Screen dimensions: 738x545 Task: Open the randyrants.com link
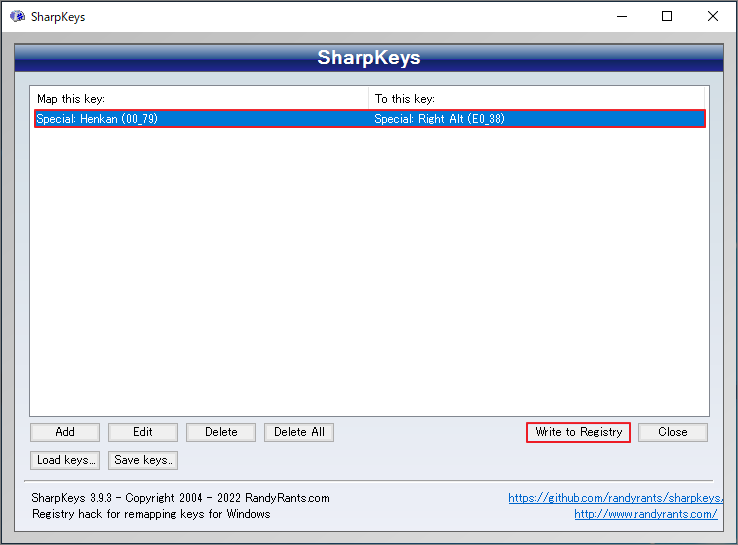click(x=646, y=514)
